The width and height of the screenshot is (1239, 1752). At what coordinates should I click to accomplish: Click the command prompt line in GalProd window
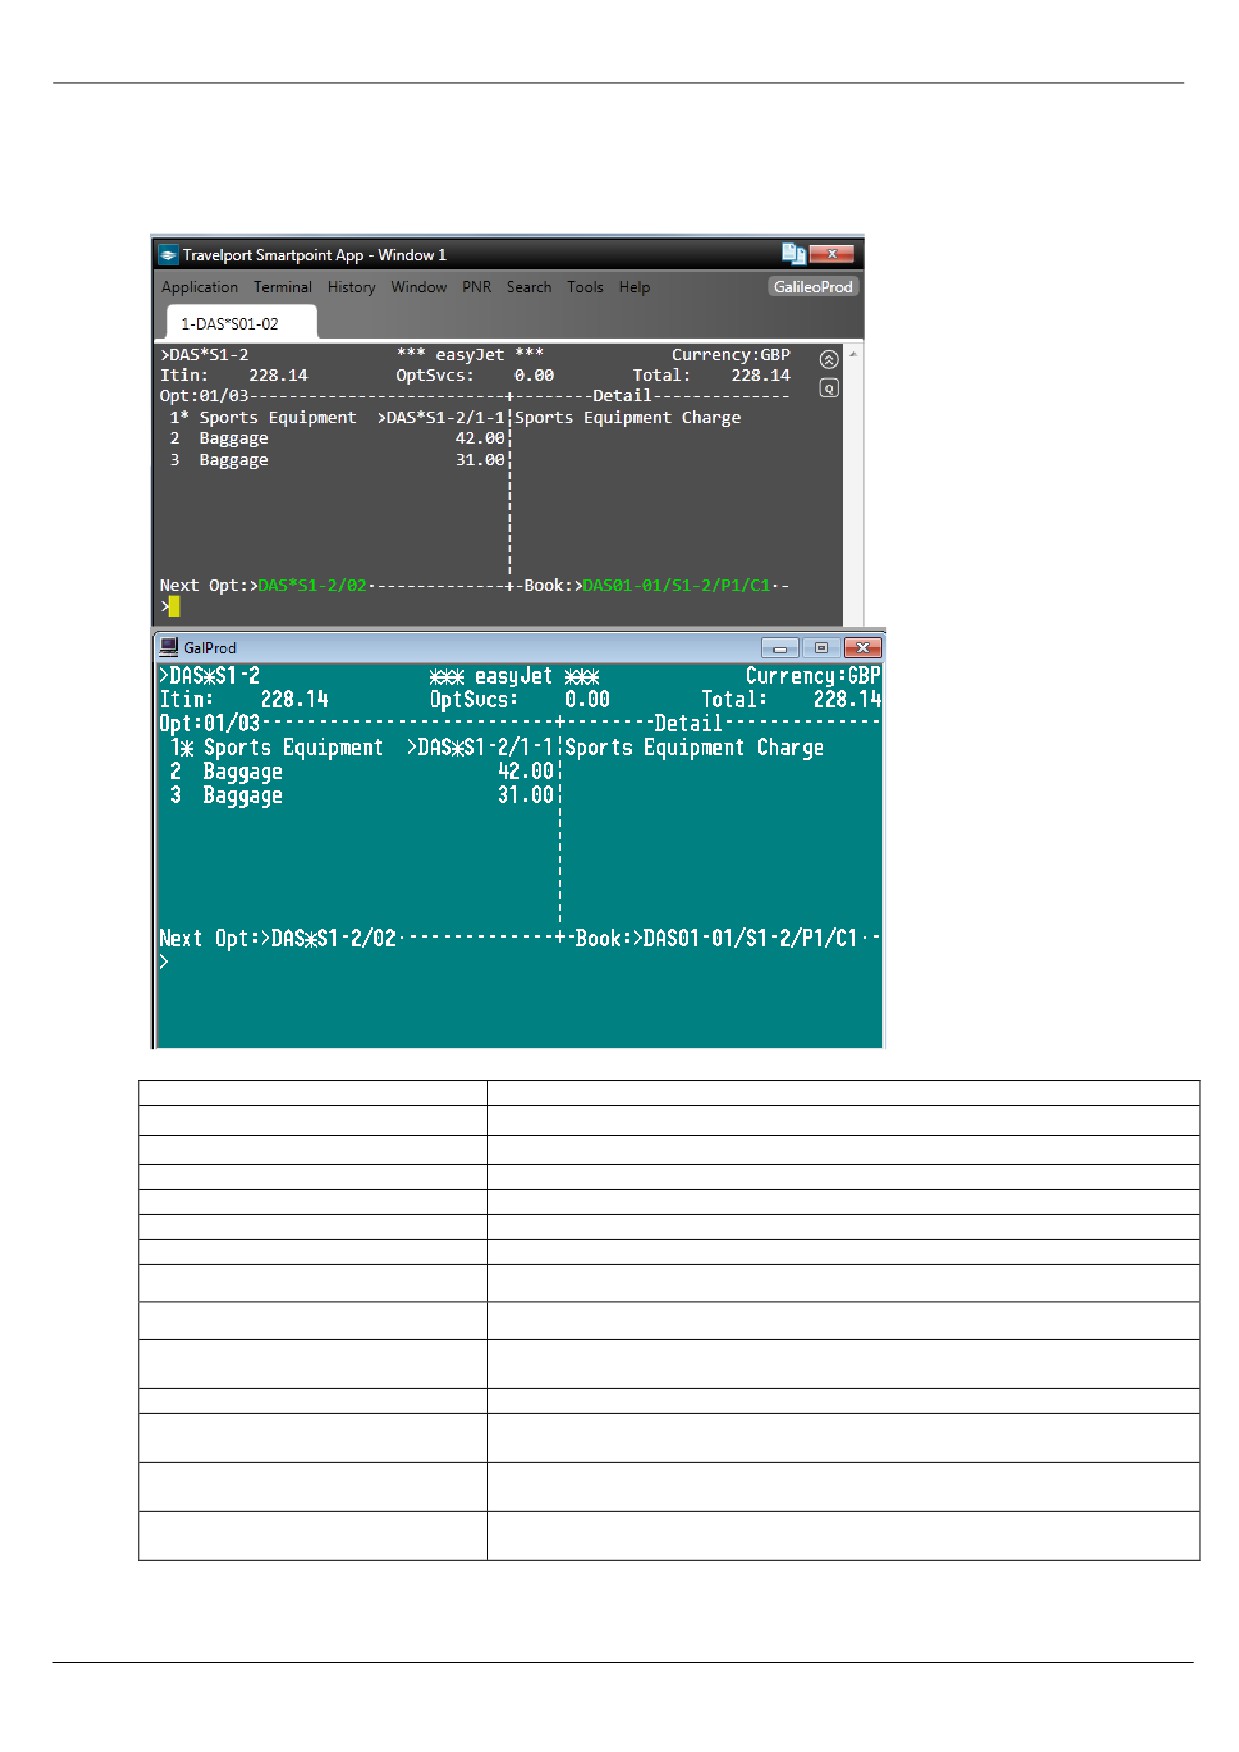pos(520,962)
